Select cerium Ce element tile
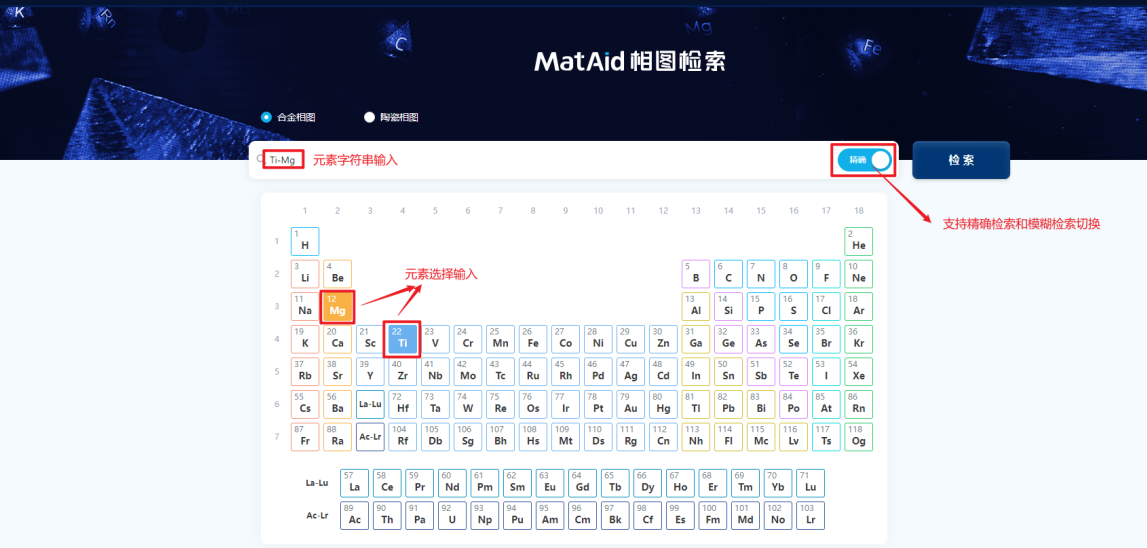The height and width of the screenshot is (548, 1147). (387, 483)
